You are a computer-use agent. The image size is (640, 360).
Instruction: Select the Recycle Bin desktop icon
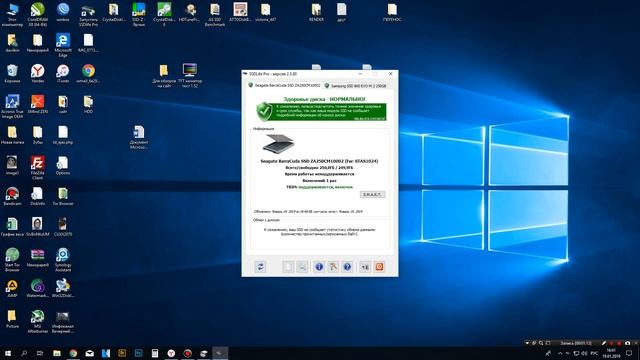[x=12, y=73]
